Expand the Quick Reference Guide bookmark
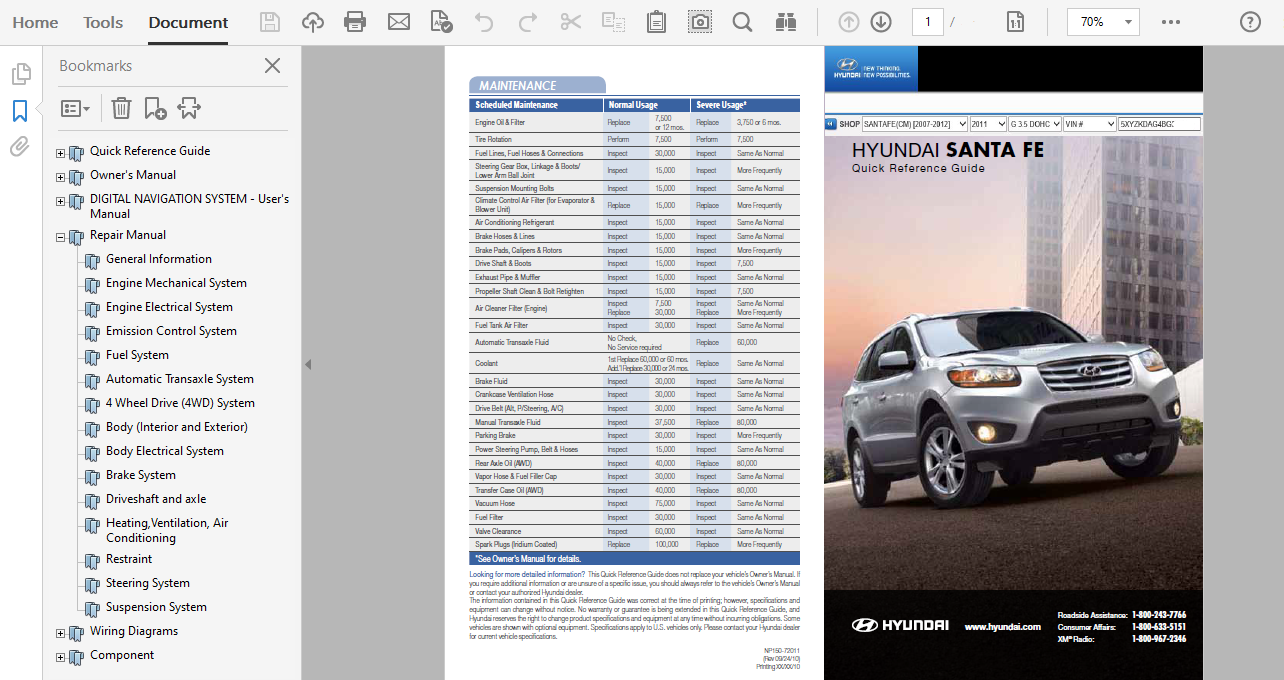Viewport: 1284px width, 680px height. [x=60, y=153]
